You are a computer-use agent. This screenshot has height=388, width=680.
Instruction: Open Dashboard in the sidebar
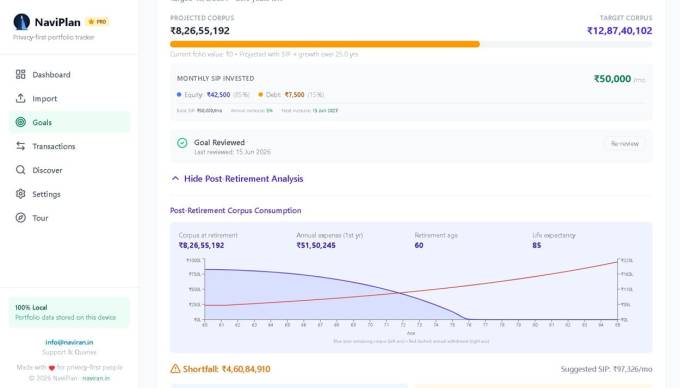pyautogui.click(x=69, y=75)
